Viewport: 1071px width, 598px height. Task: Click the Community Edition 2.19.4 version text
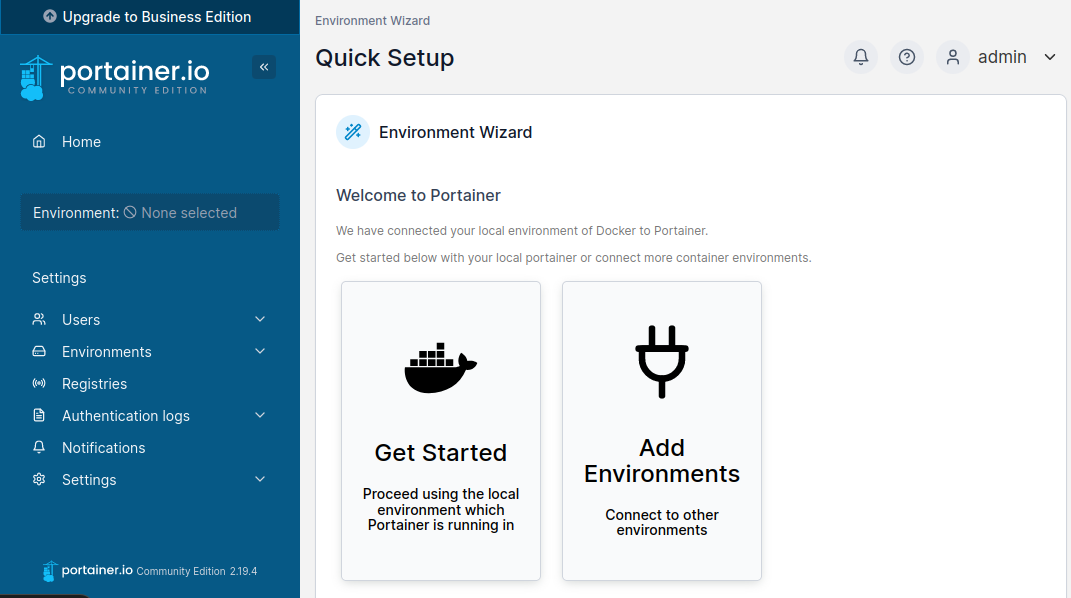(197, 571)
